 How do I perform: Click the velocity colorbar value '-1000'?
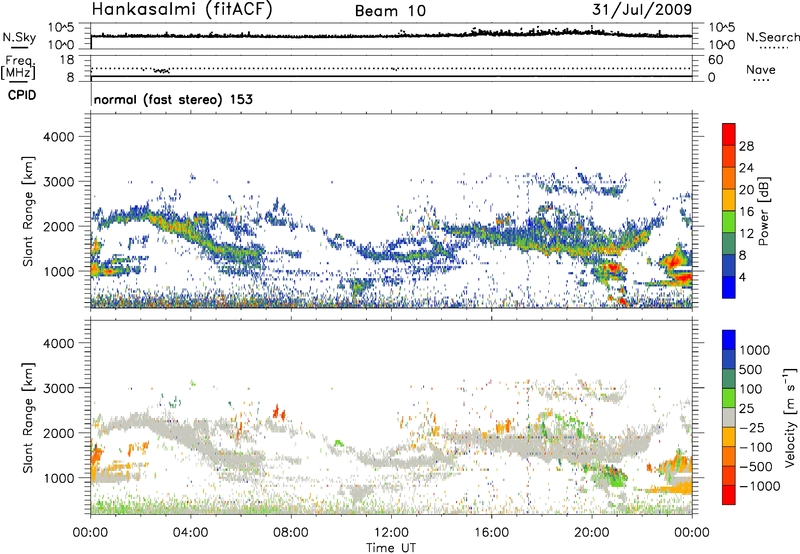click(x=760, y=486)
